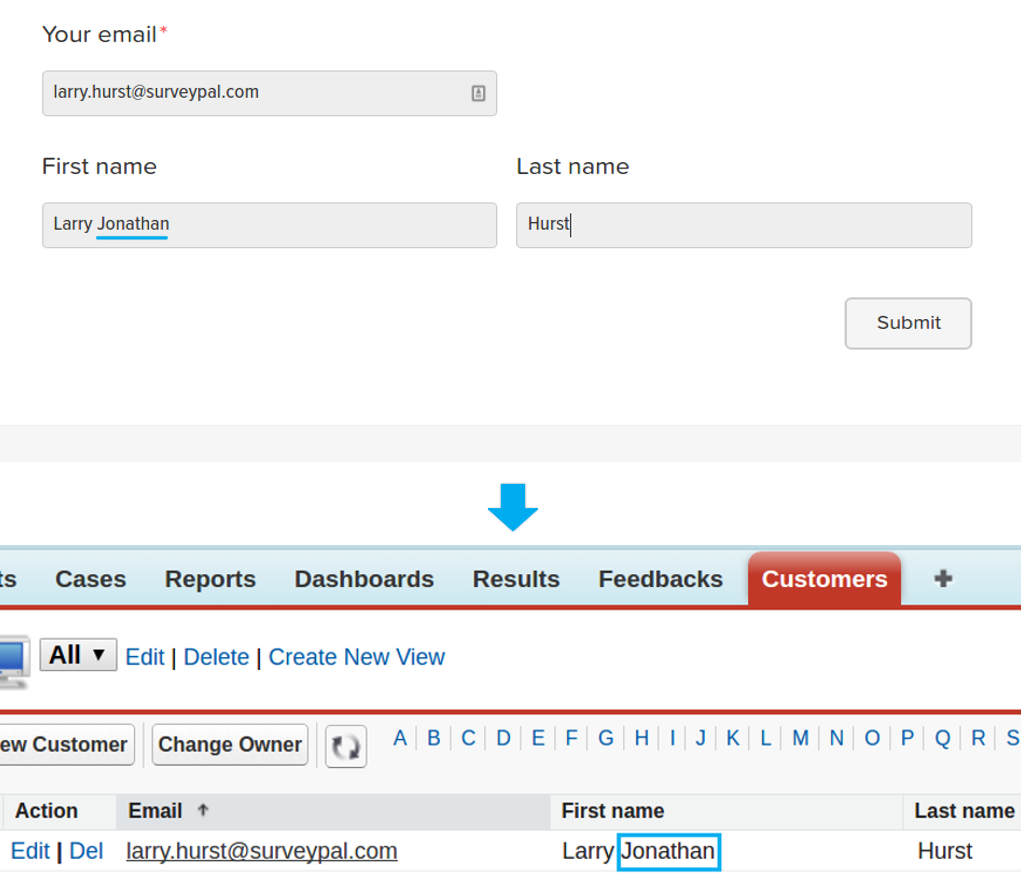Screen dimensions: 1021x886
Task: Click the Change Owner button
Action: tap(230, 745)
